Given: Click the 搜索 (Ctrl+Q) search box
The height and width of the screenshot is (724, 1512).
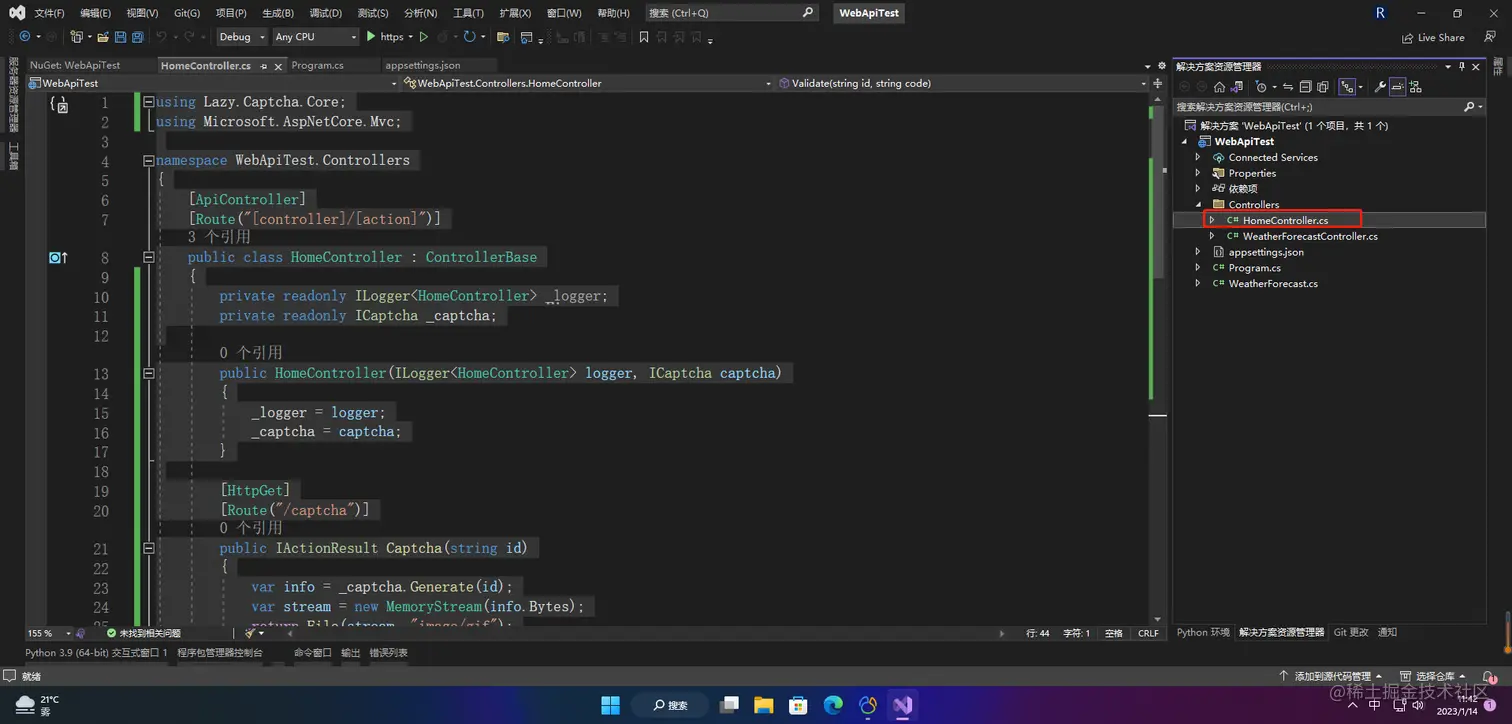Looking at the screenshot, I should pyautogui.click(x=730, y=13).
